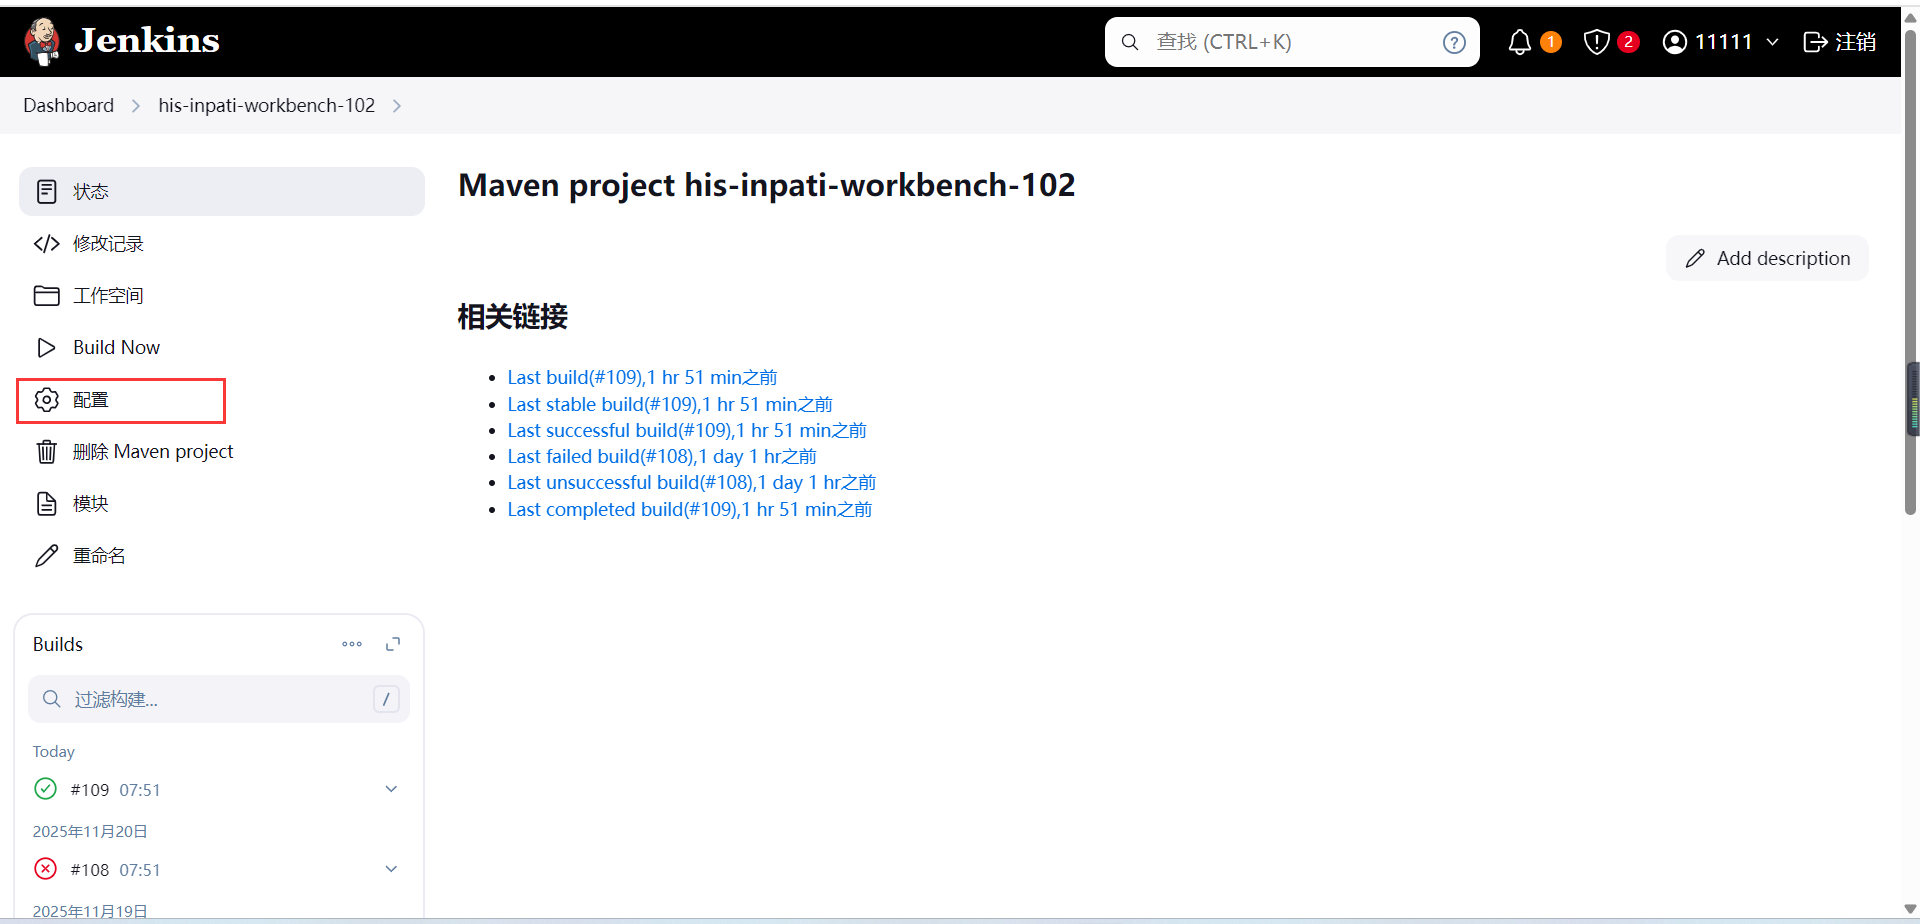Image resolution: width=1920 pixels, height=924 pixels.
Task: Expand the dropdown arrow for build #108
Action: tap(391, 869)
